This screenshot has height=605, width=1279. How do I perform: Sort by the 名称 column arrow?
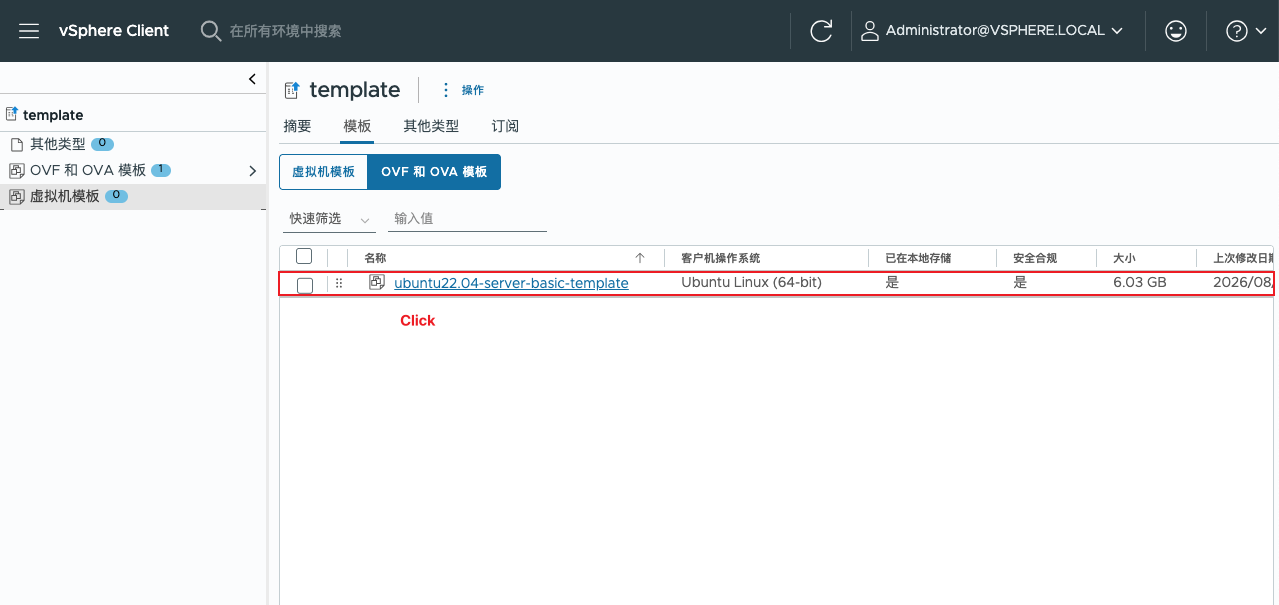click(640, 258)
